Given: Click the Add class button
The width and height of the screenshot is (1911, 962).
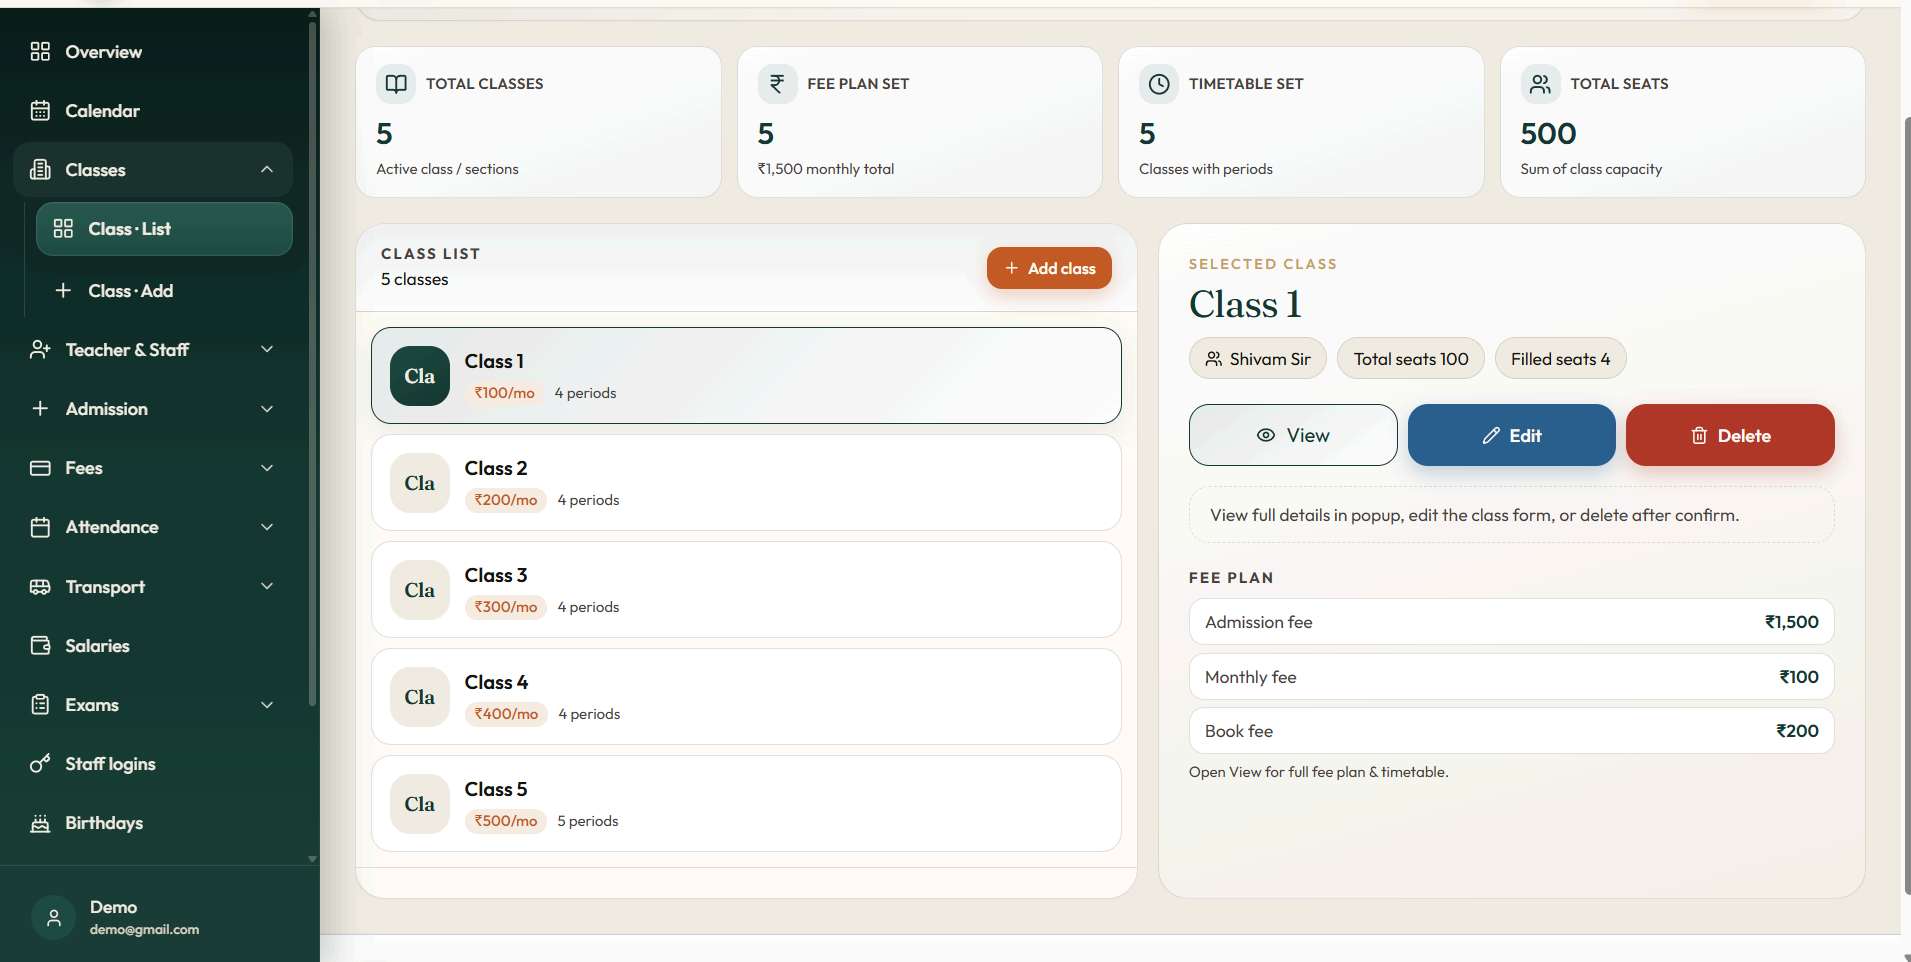Looking at the screenshot, I should coord(1049,268).
